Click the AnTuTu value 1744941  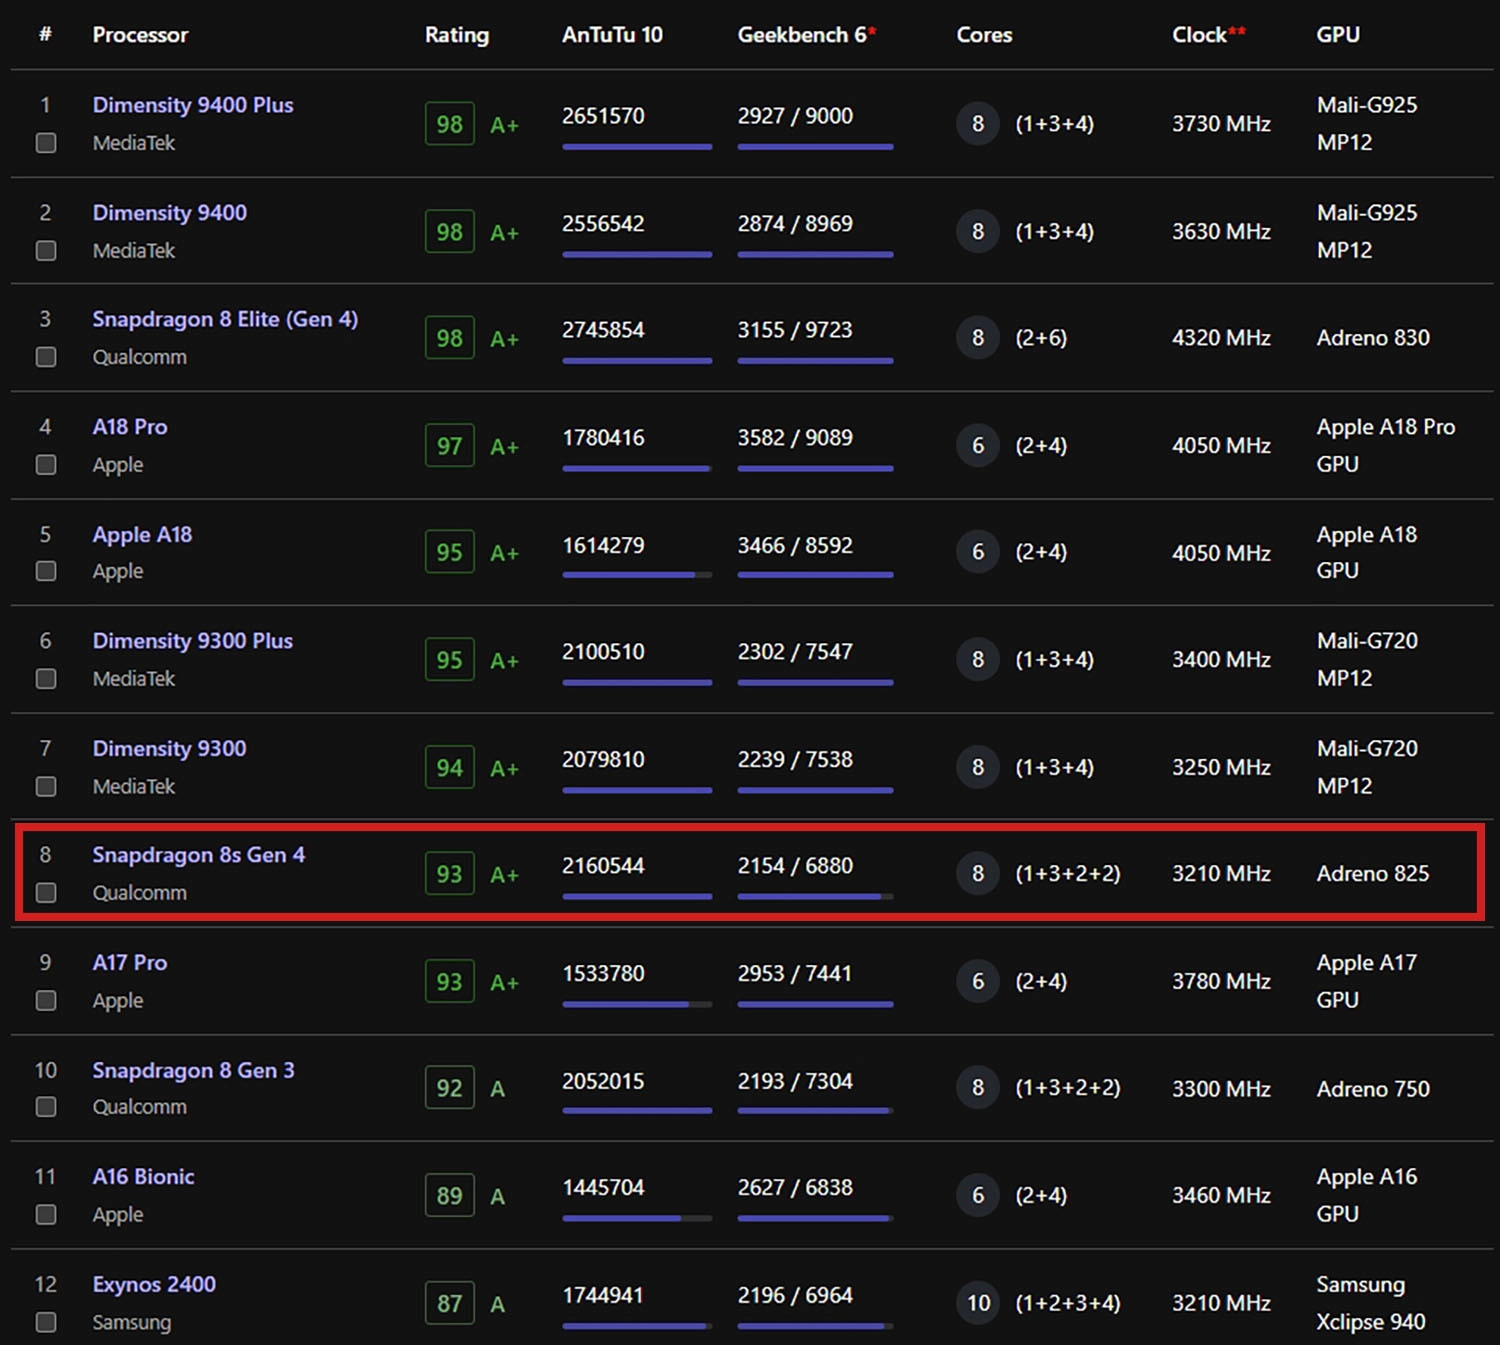603,1296
